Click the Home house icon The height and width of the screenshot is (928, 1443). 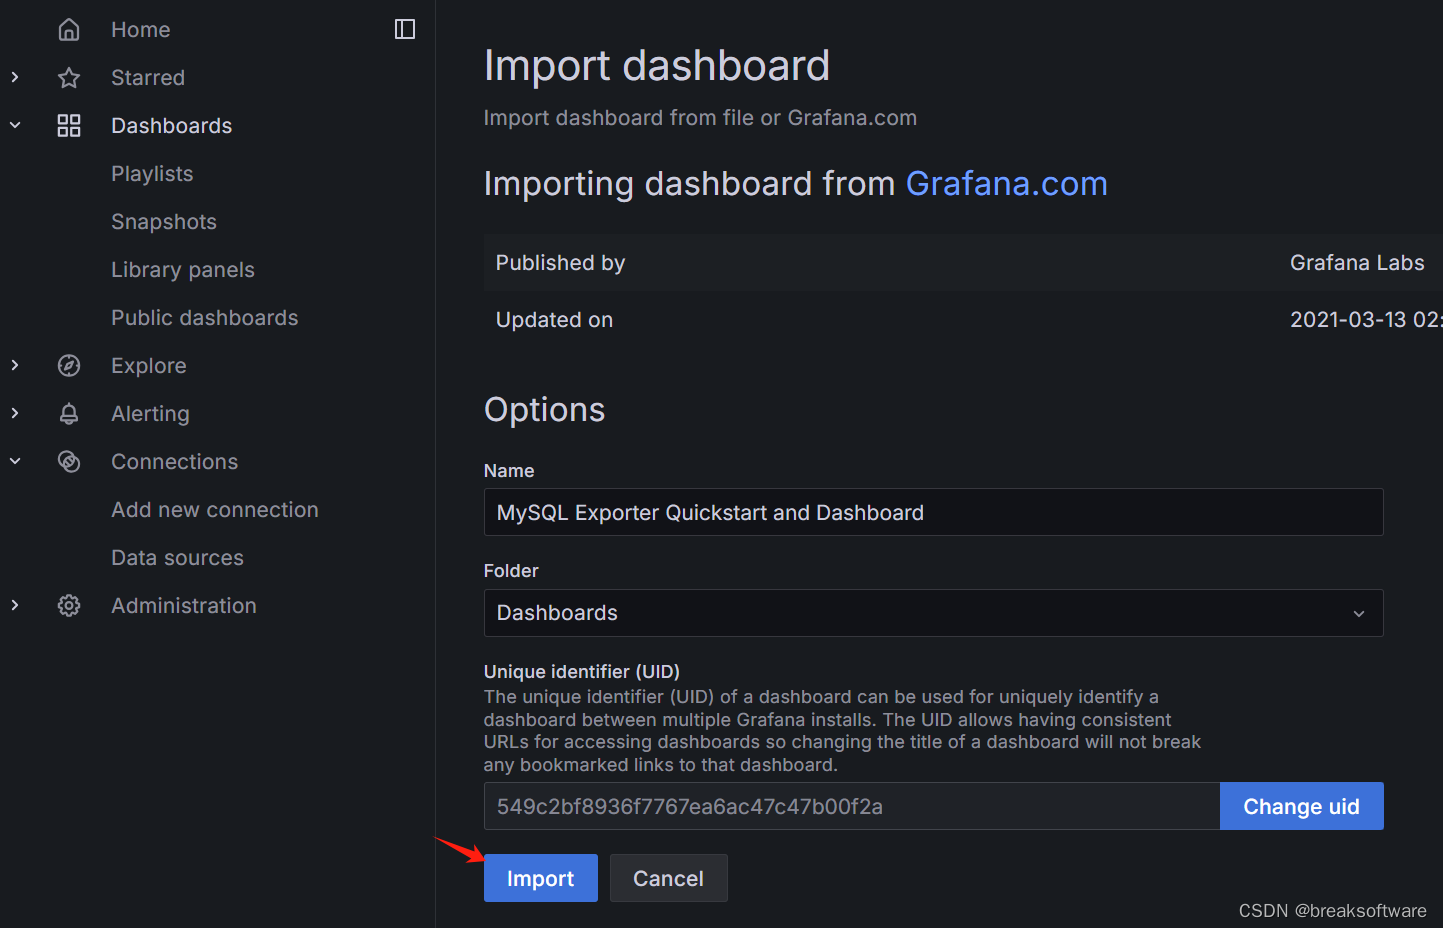(x=69, y=30)
